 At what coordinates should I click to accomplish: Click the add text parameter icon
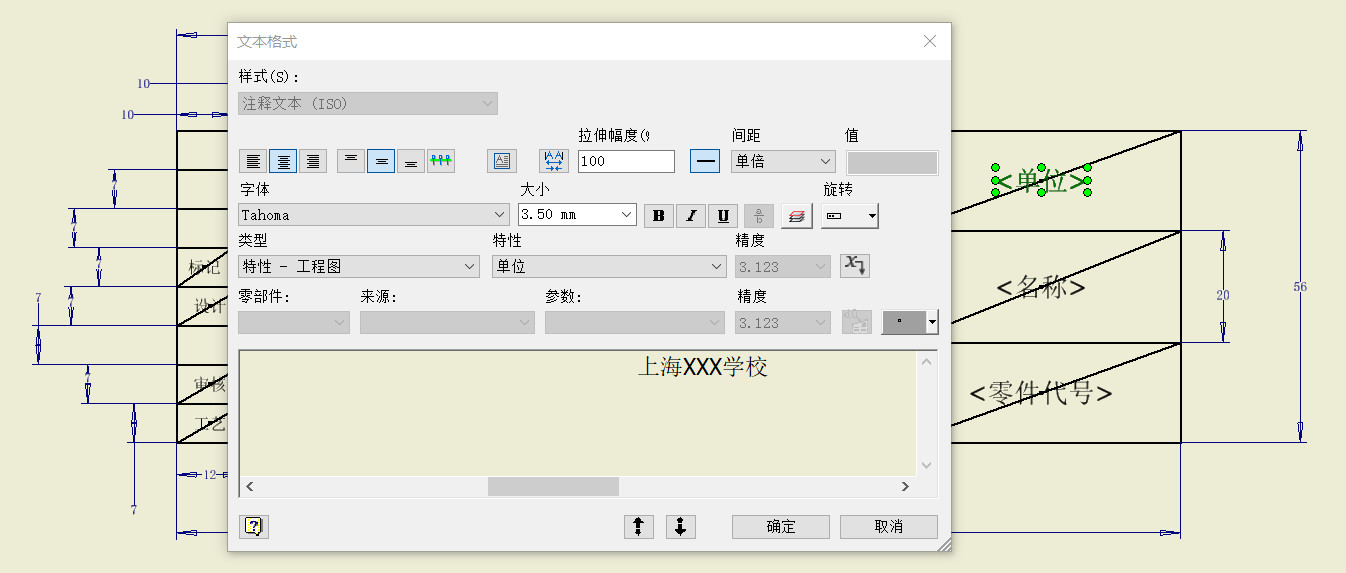tap(855, 266)
